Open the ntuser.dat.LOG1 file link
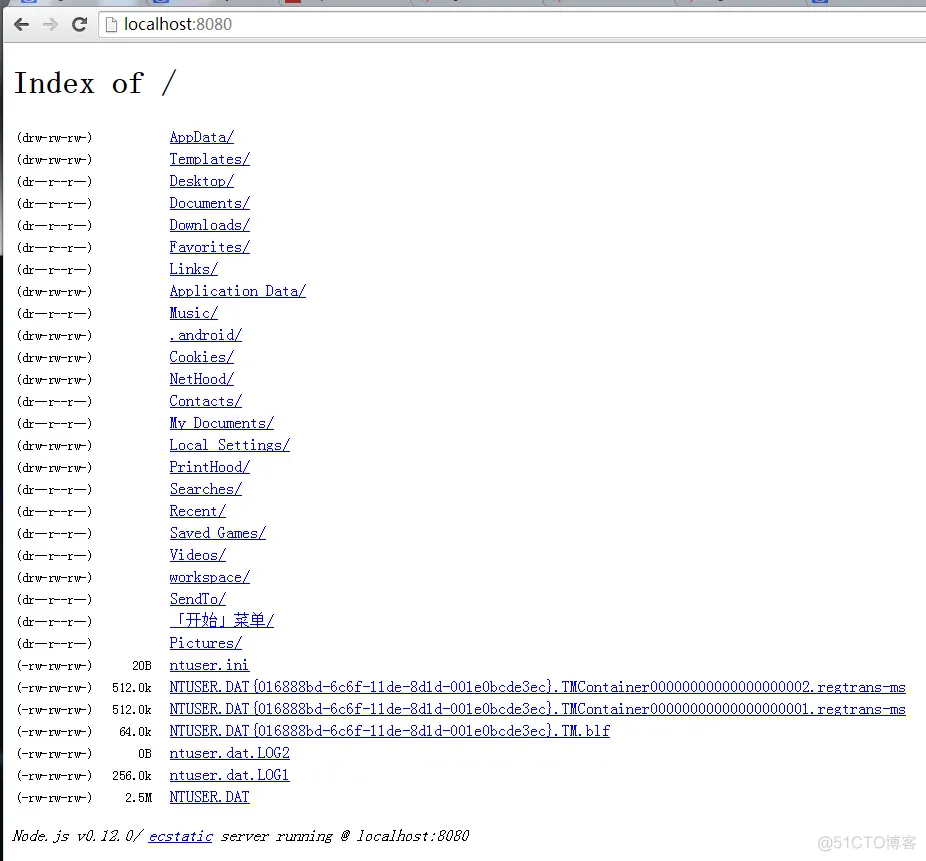This screenshot has width=926, height=861. pos(229,775)
